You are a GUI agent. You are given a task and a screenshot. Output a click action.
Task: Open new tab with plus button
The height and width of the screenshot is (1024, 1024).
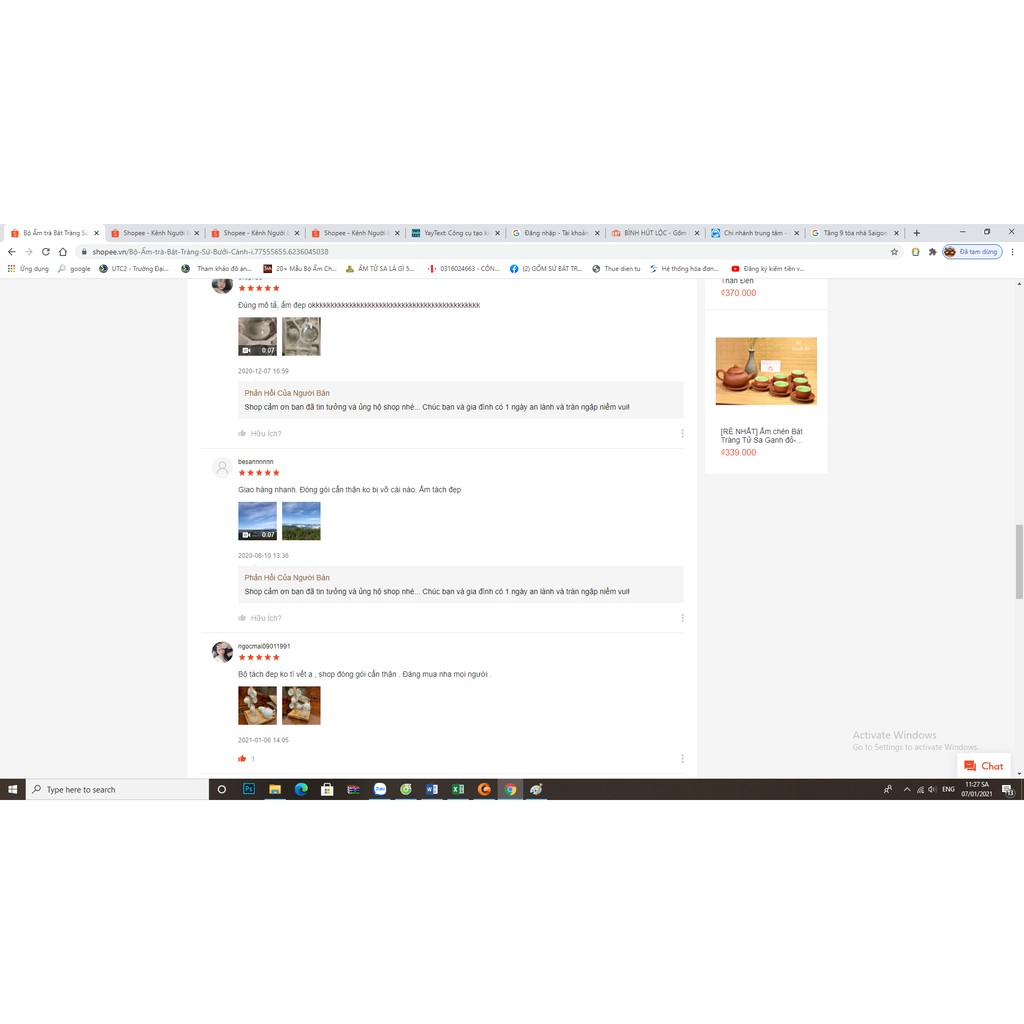pos(917,233)
